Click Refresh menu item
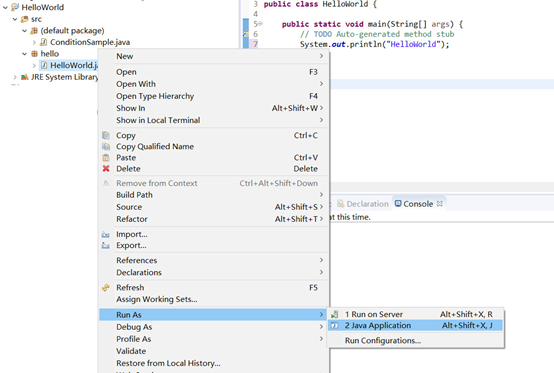Image resolution: width=554 pixels, height=373 pixels. pos(213,288)
